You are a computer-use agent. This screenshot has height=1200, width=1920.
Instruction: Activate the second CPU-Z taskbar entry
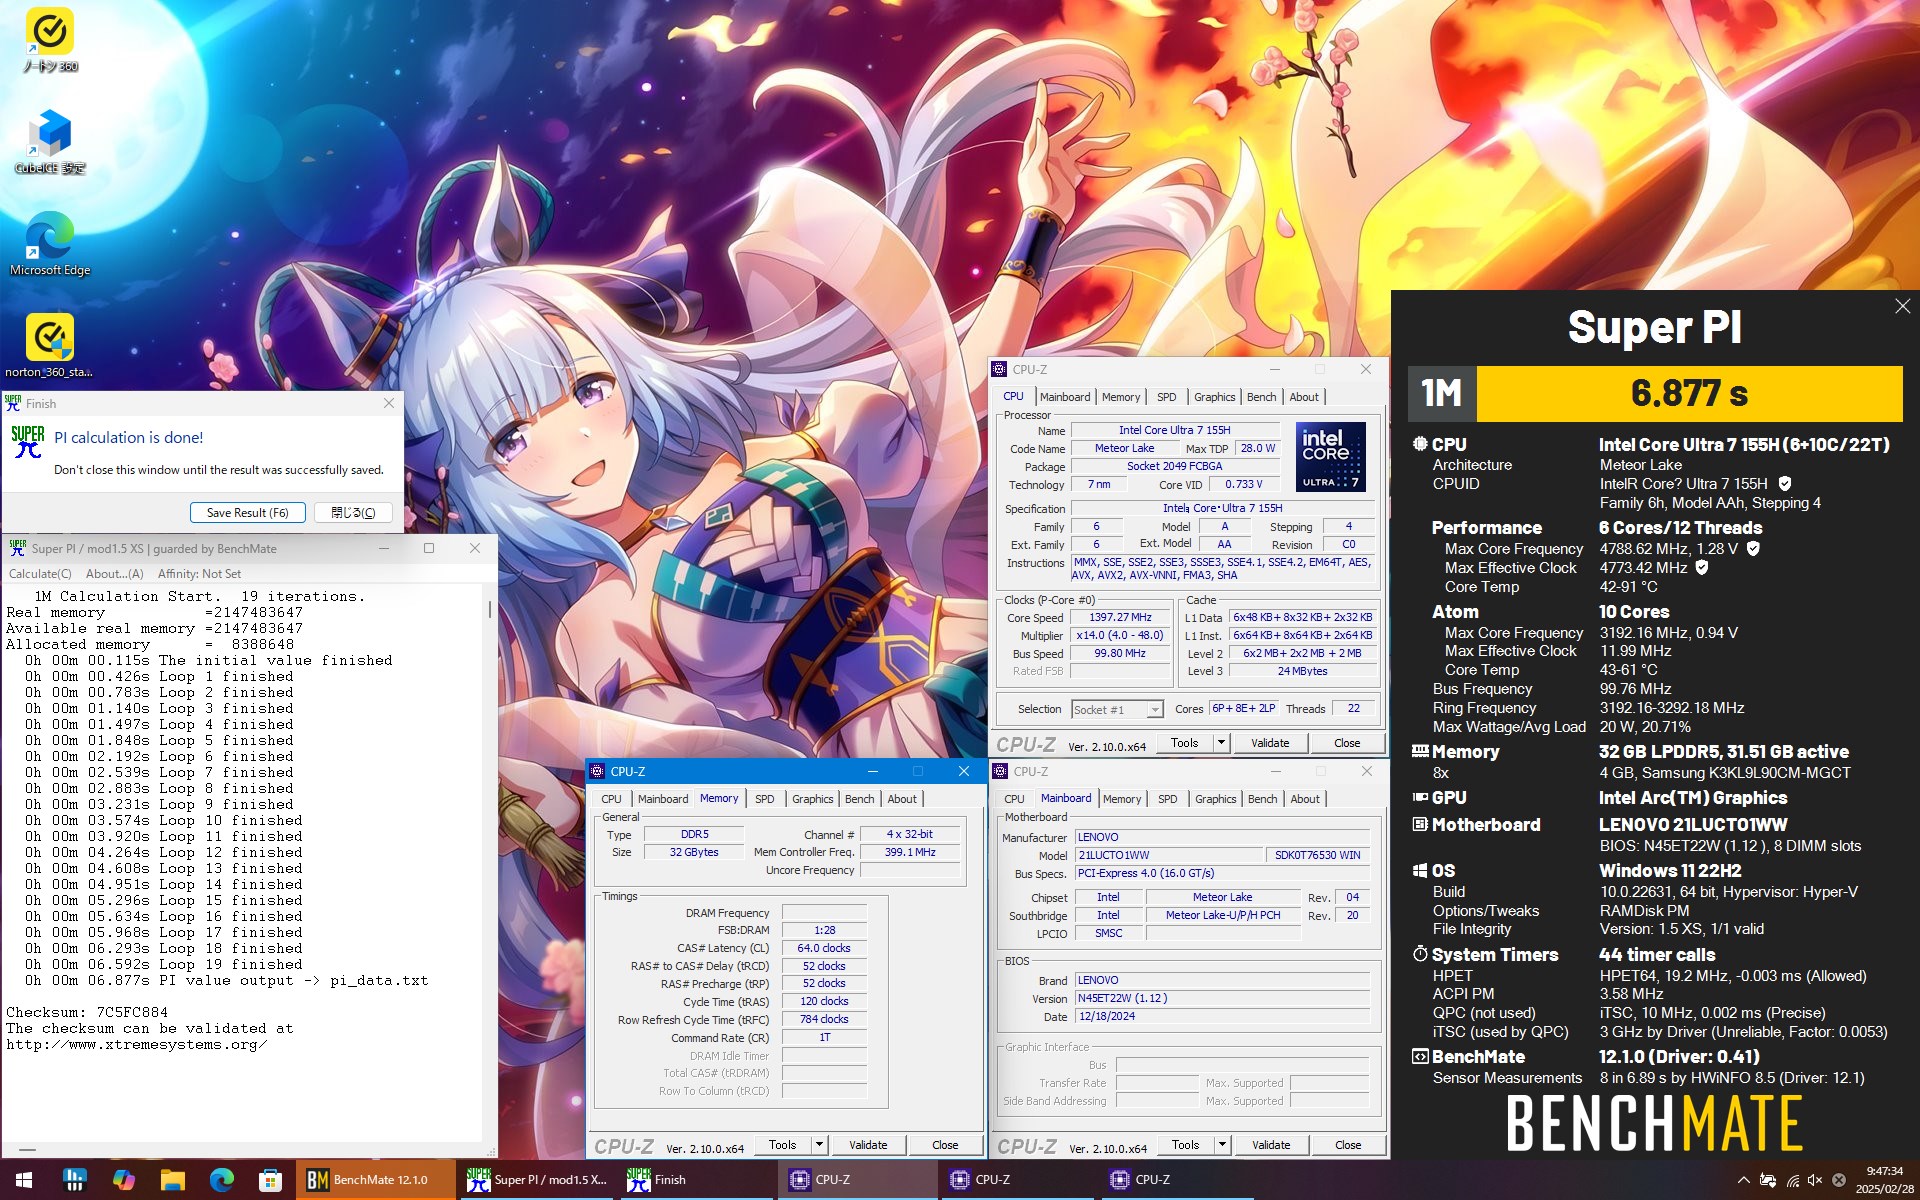point(1019,1180)
